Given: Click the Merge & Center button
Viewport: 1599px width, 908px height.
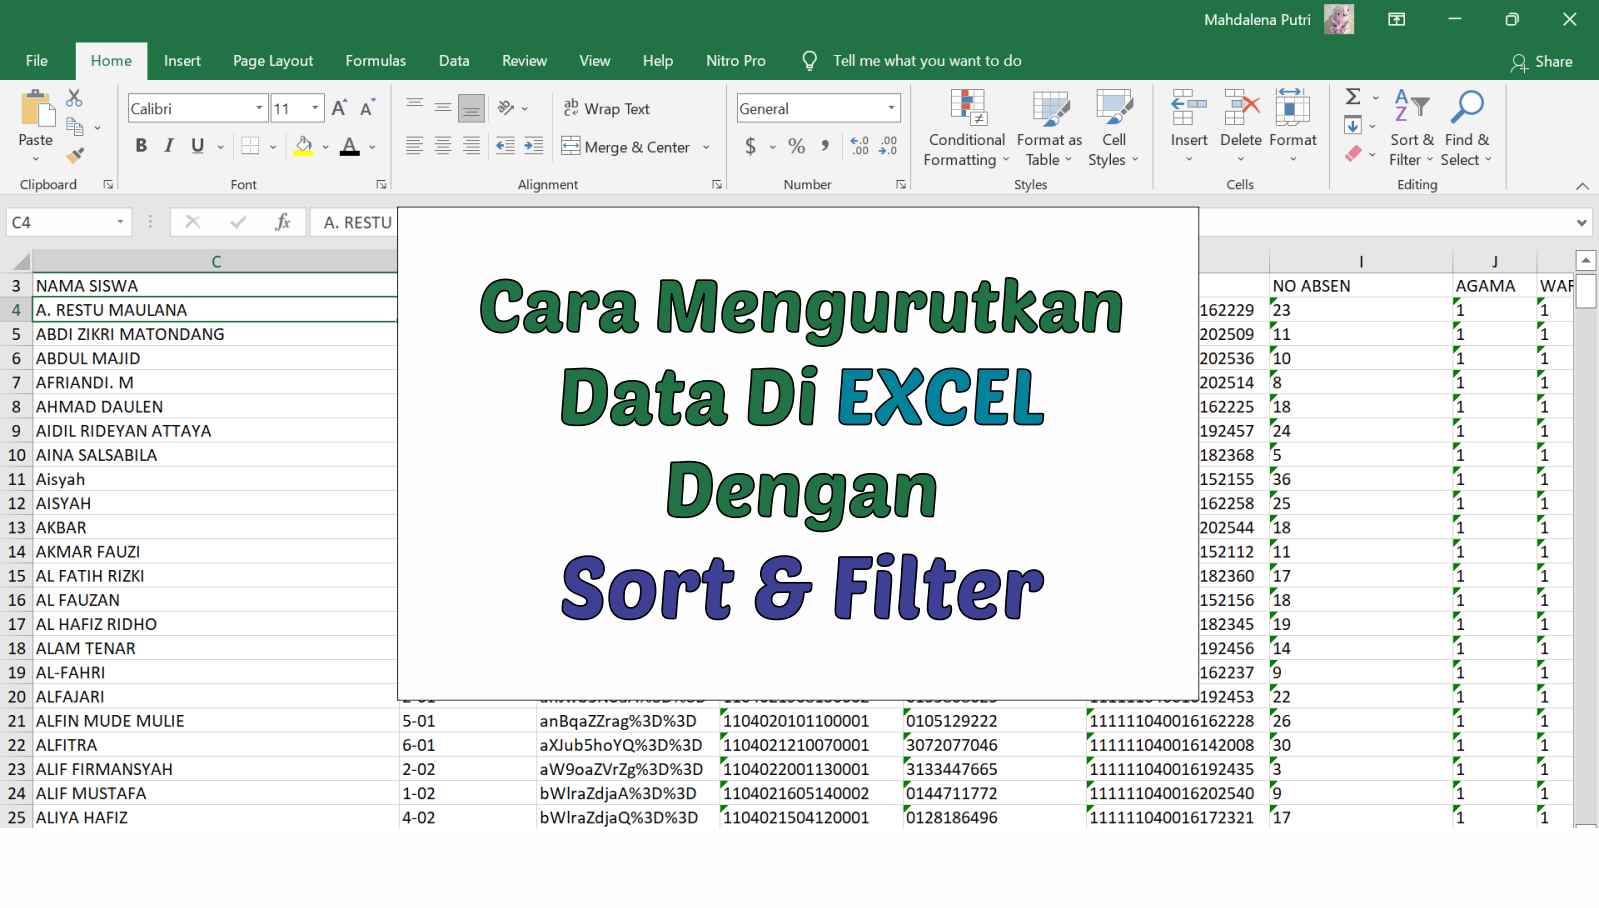Looking at the screenshot, I should 626,147.
